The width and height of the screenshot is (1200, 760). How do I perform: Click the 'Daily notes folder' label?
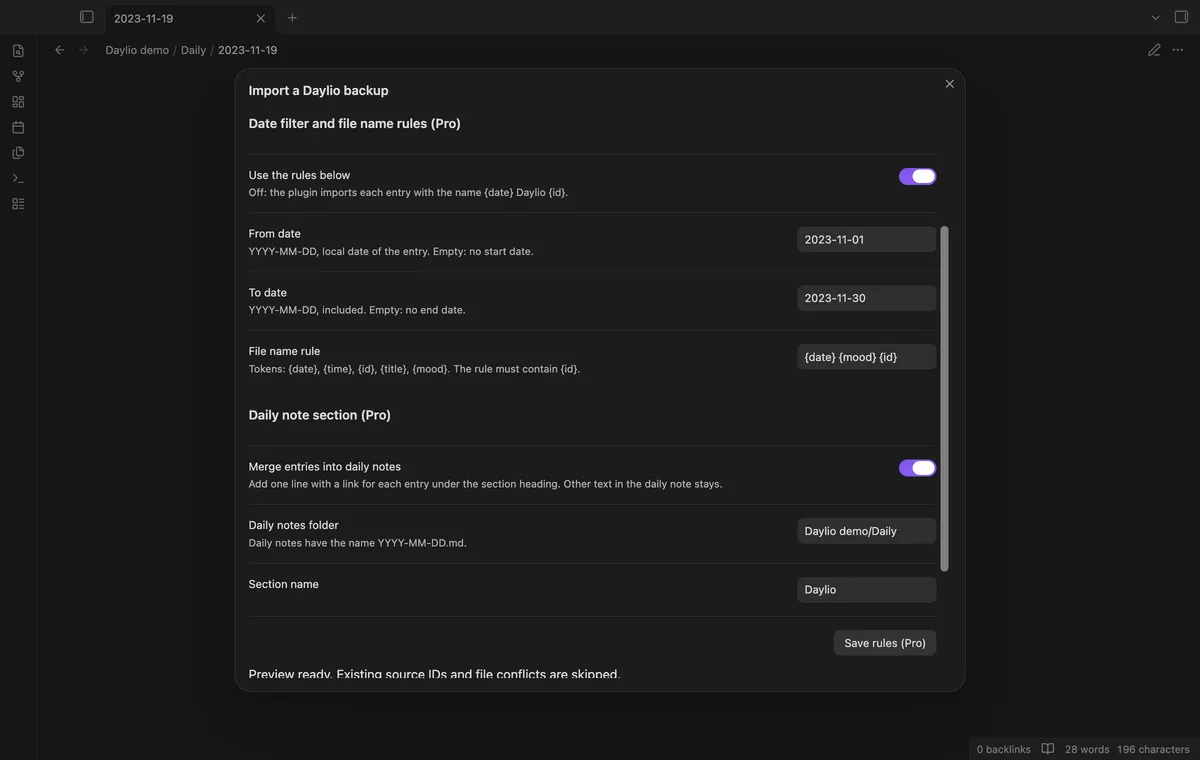pos(293,525)
